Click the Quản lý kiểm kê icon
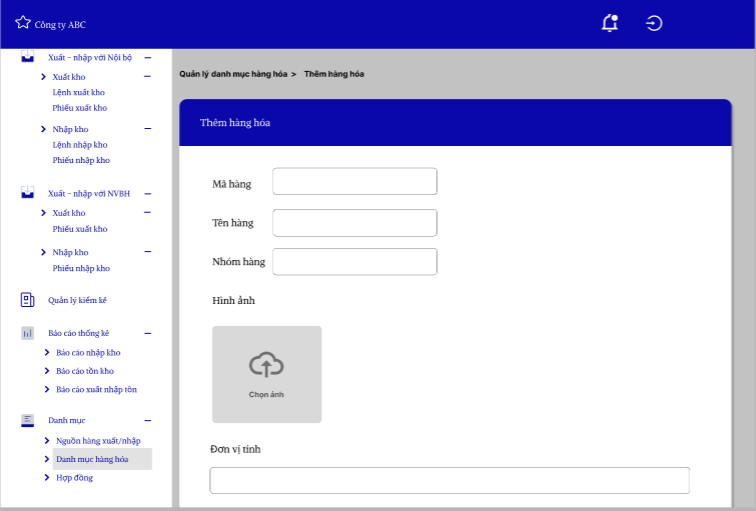This screenshot has height=511, width=756. [27, 300]
